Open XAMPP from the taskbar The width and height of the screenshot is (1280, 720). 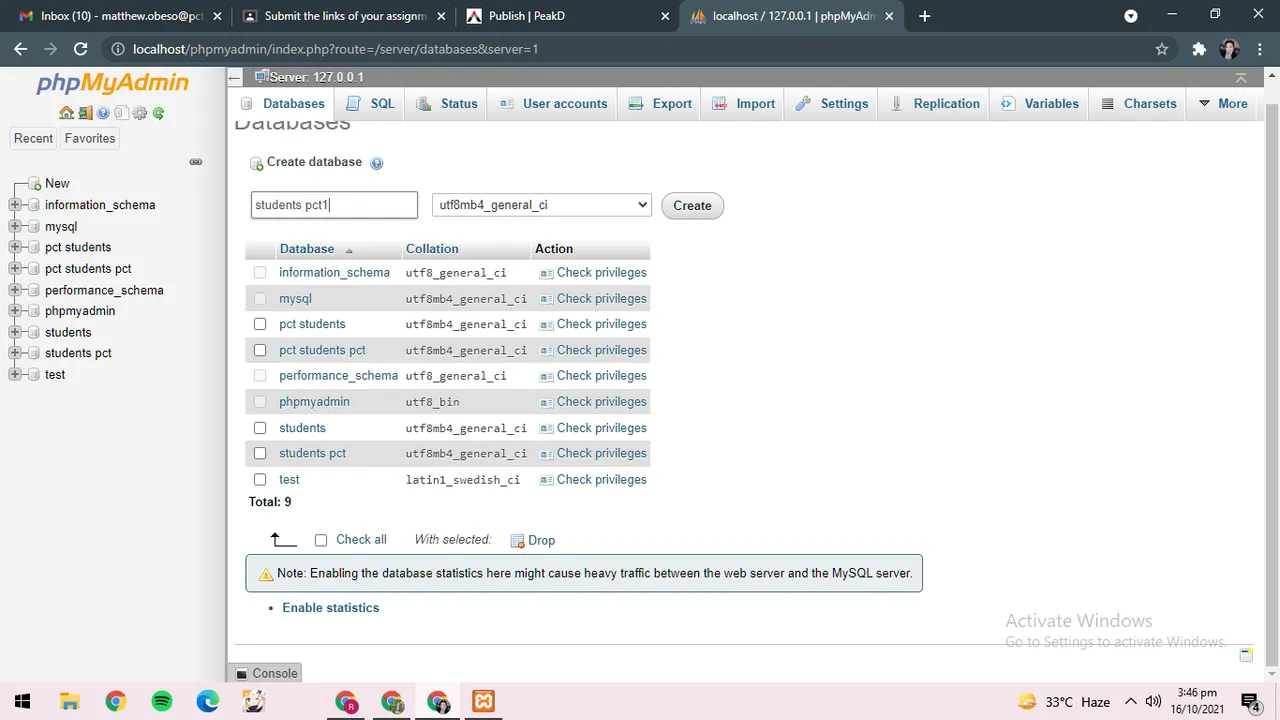[484, 701]
